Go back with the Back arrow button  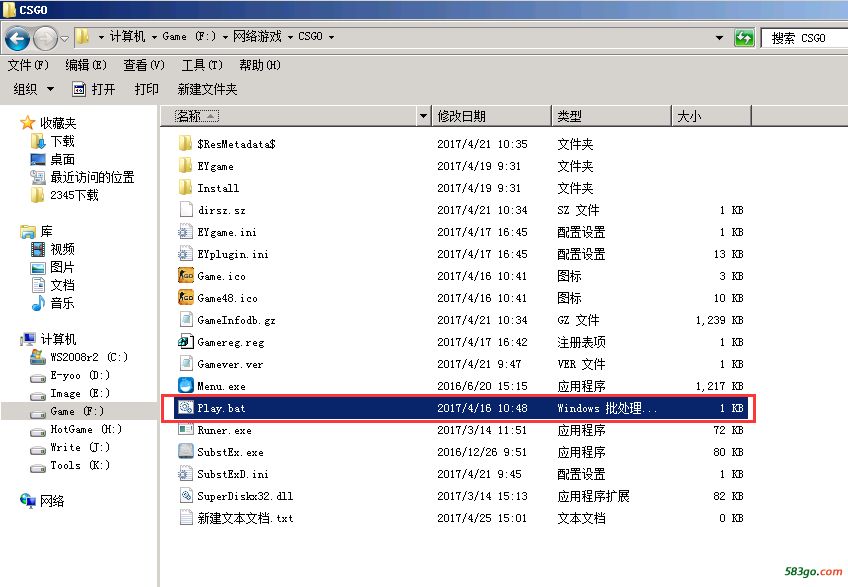17,38
